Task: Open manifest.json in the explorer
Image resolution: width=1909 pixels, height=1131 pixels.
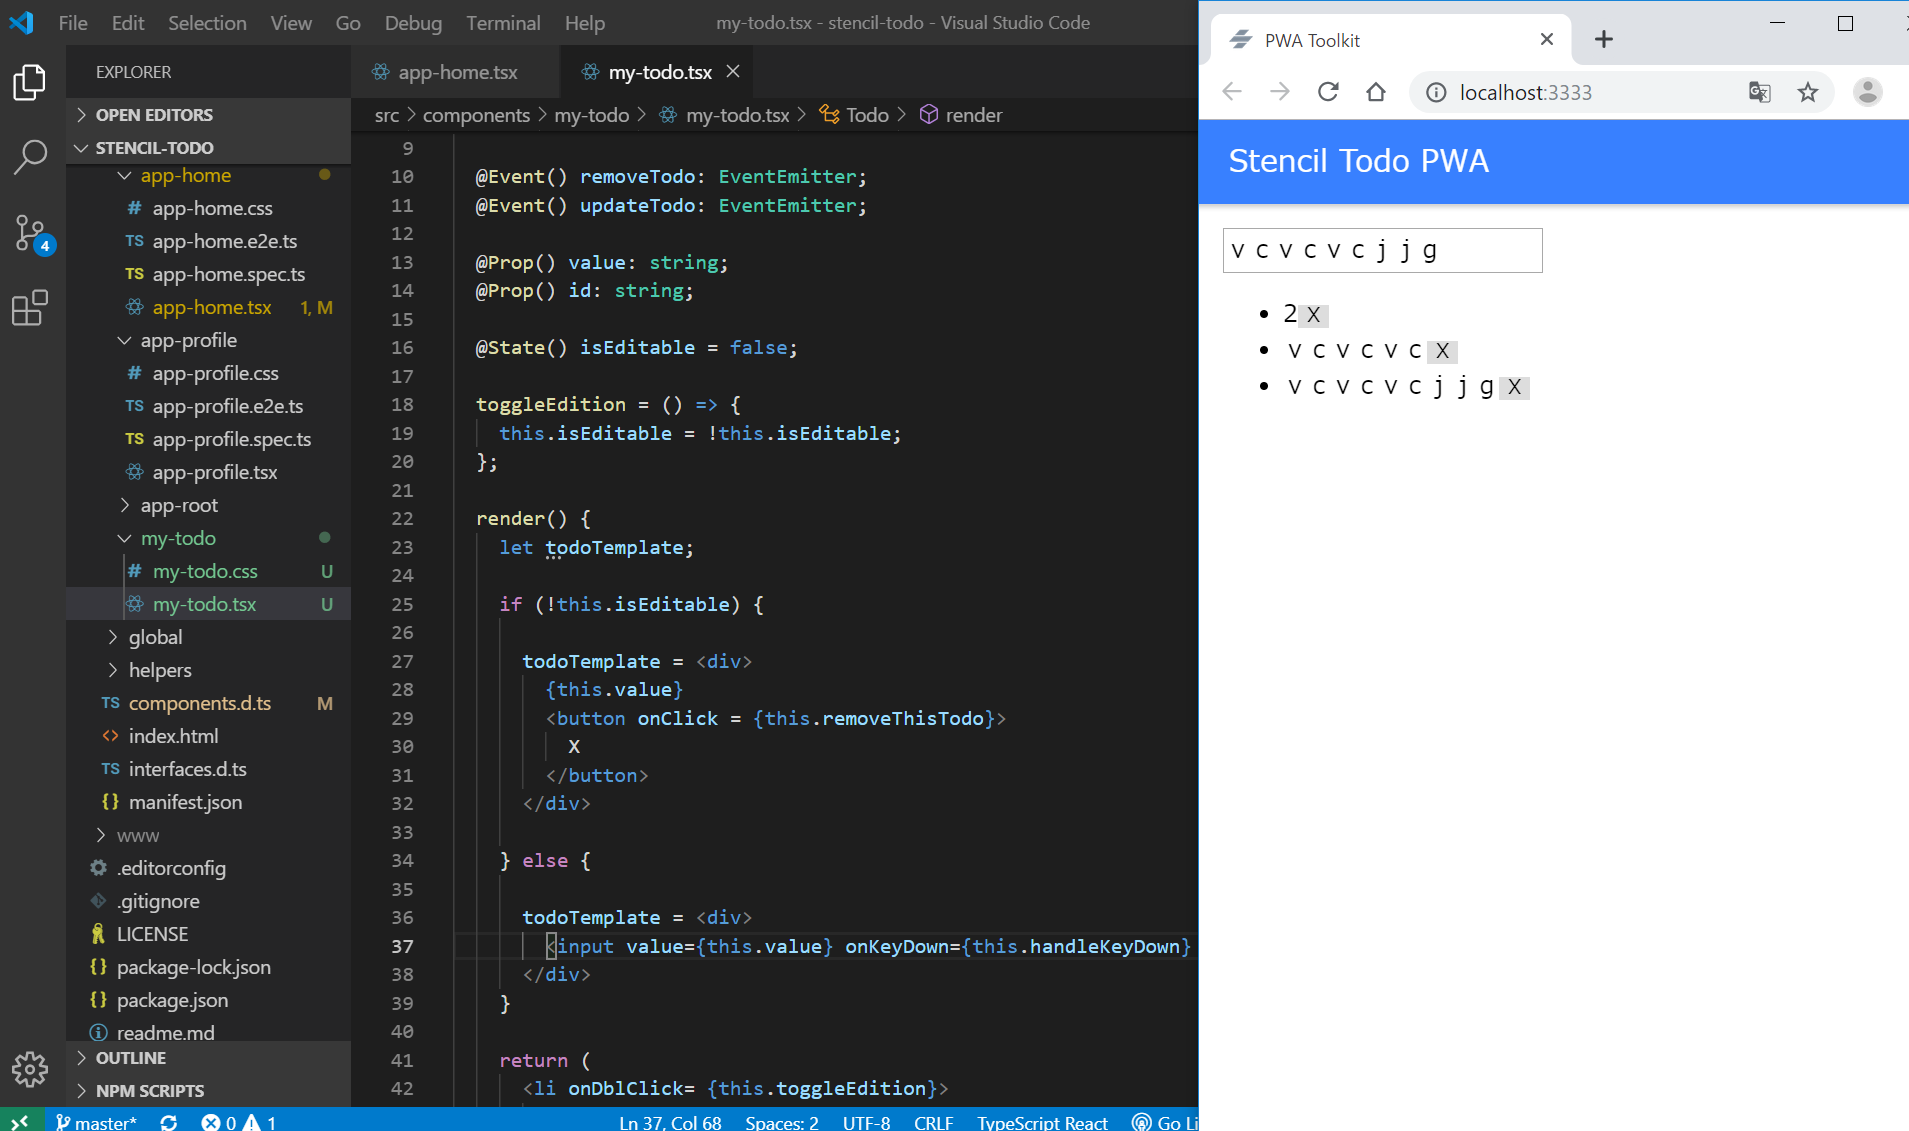Action: coord(185,802)
